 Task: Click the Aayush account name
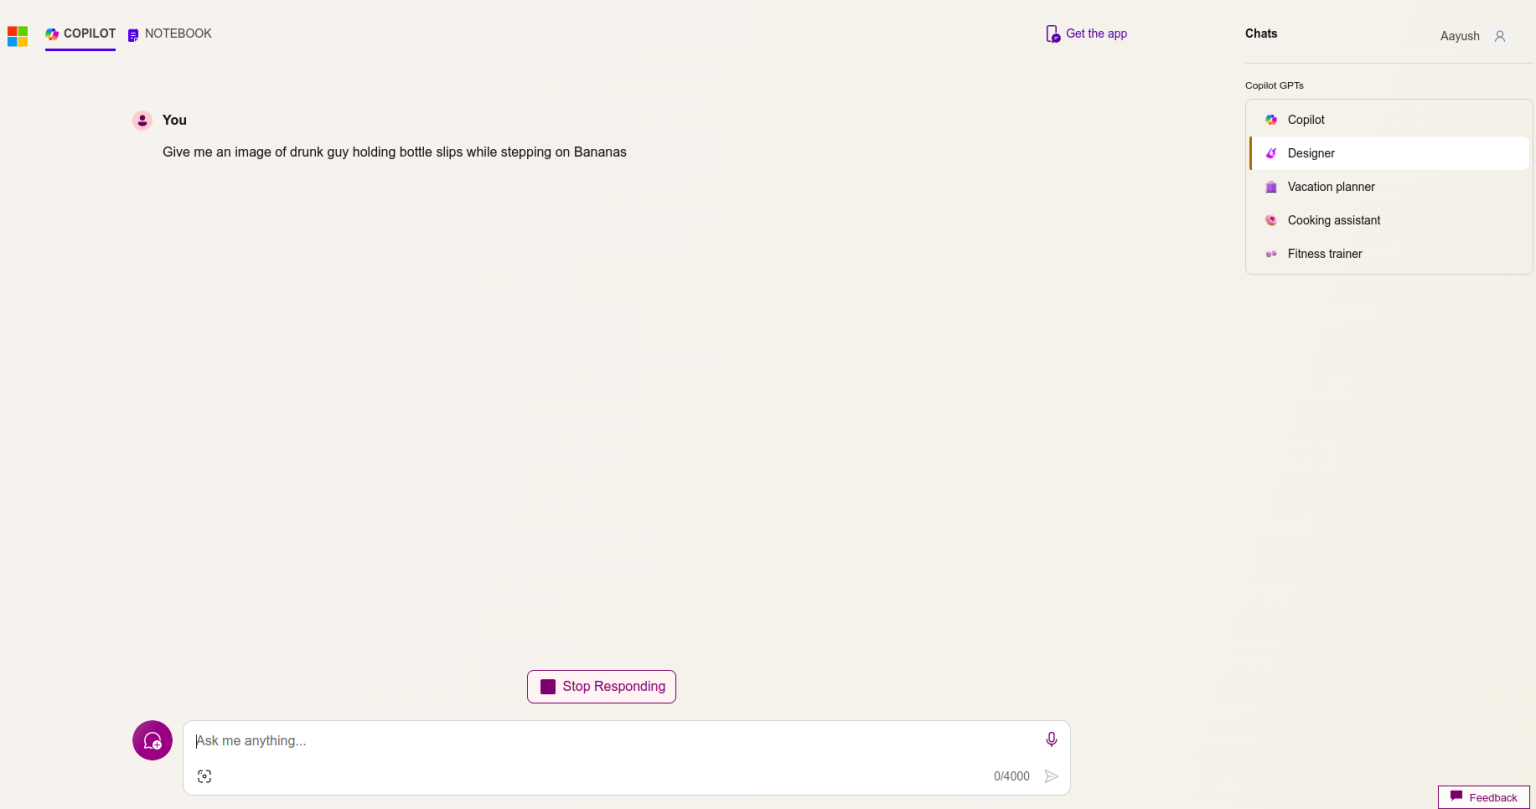(1459, 36)
